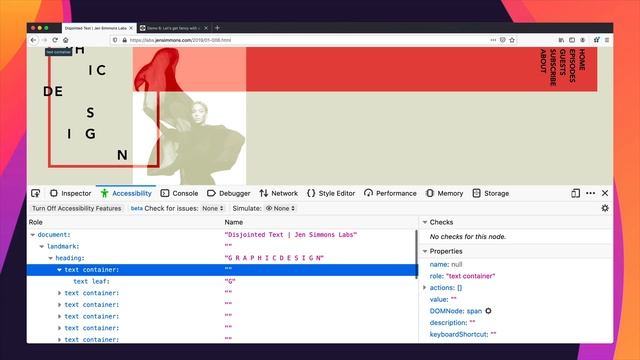Image resolution: width=640 pixels, height=360 pixels.
Task: Click the DOMNode span link
Action: (474, 311)
